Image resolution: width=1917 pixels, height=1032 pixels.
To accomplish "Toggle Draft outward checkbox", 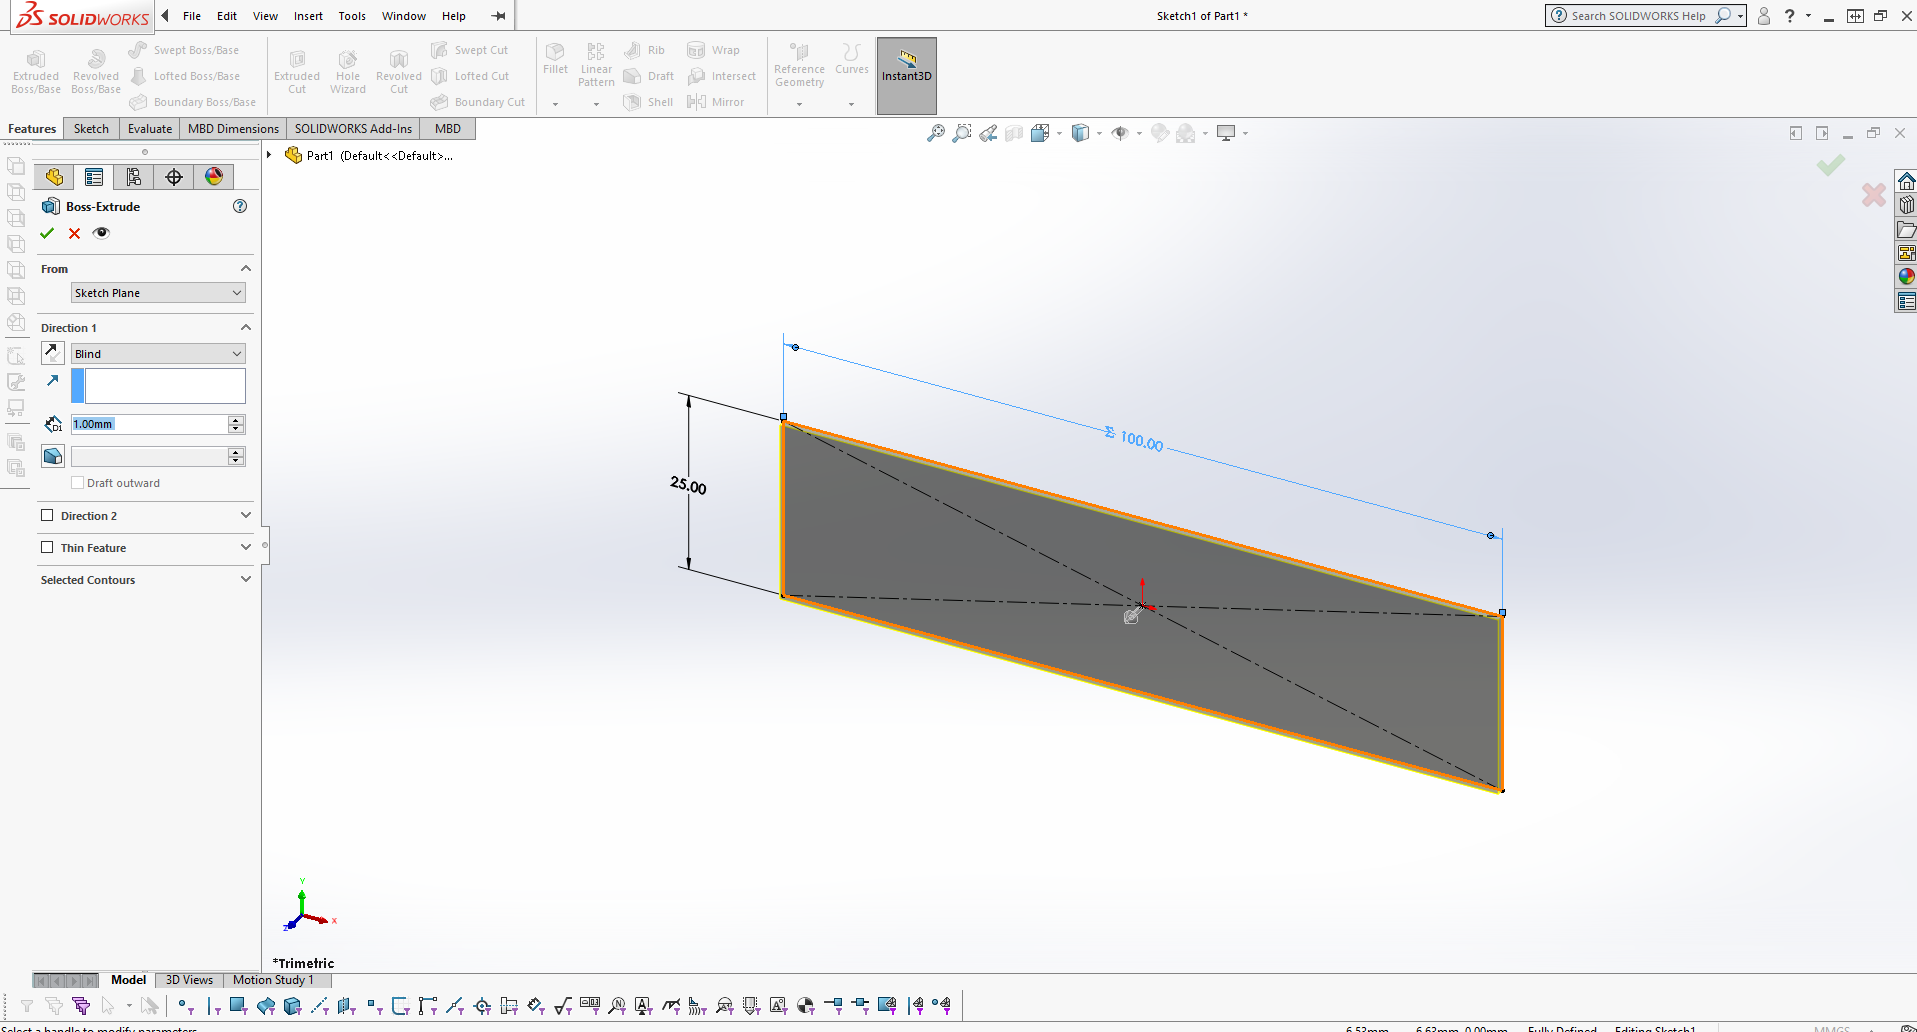I will (77, 483).
